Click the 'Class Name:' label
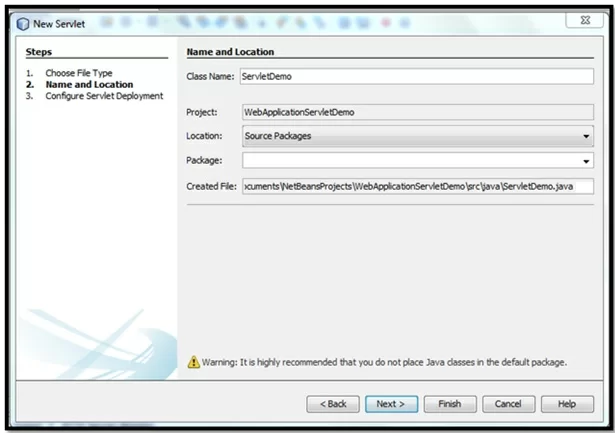615x433 pixels. (210, 76)
